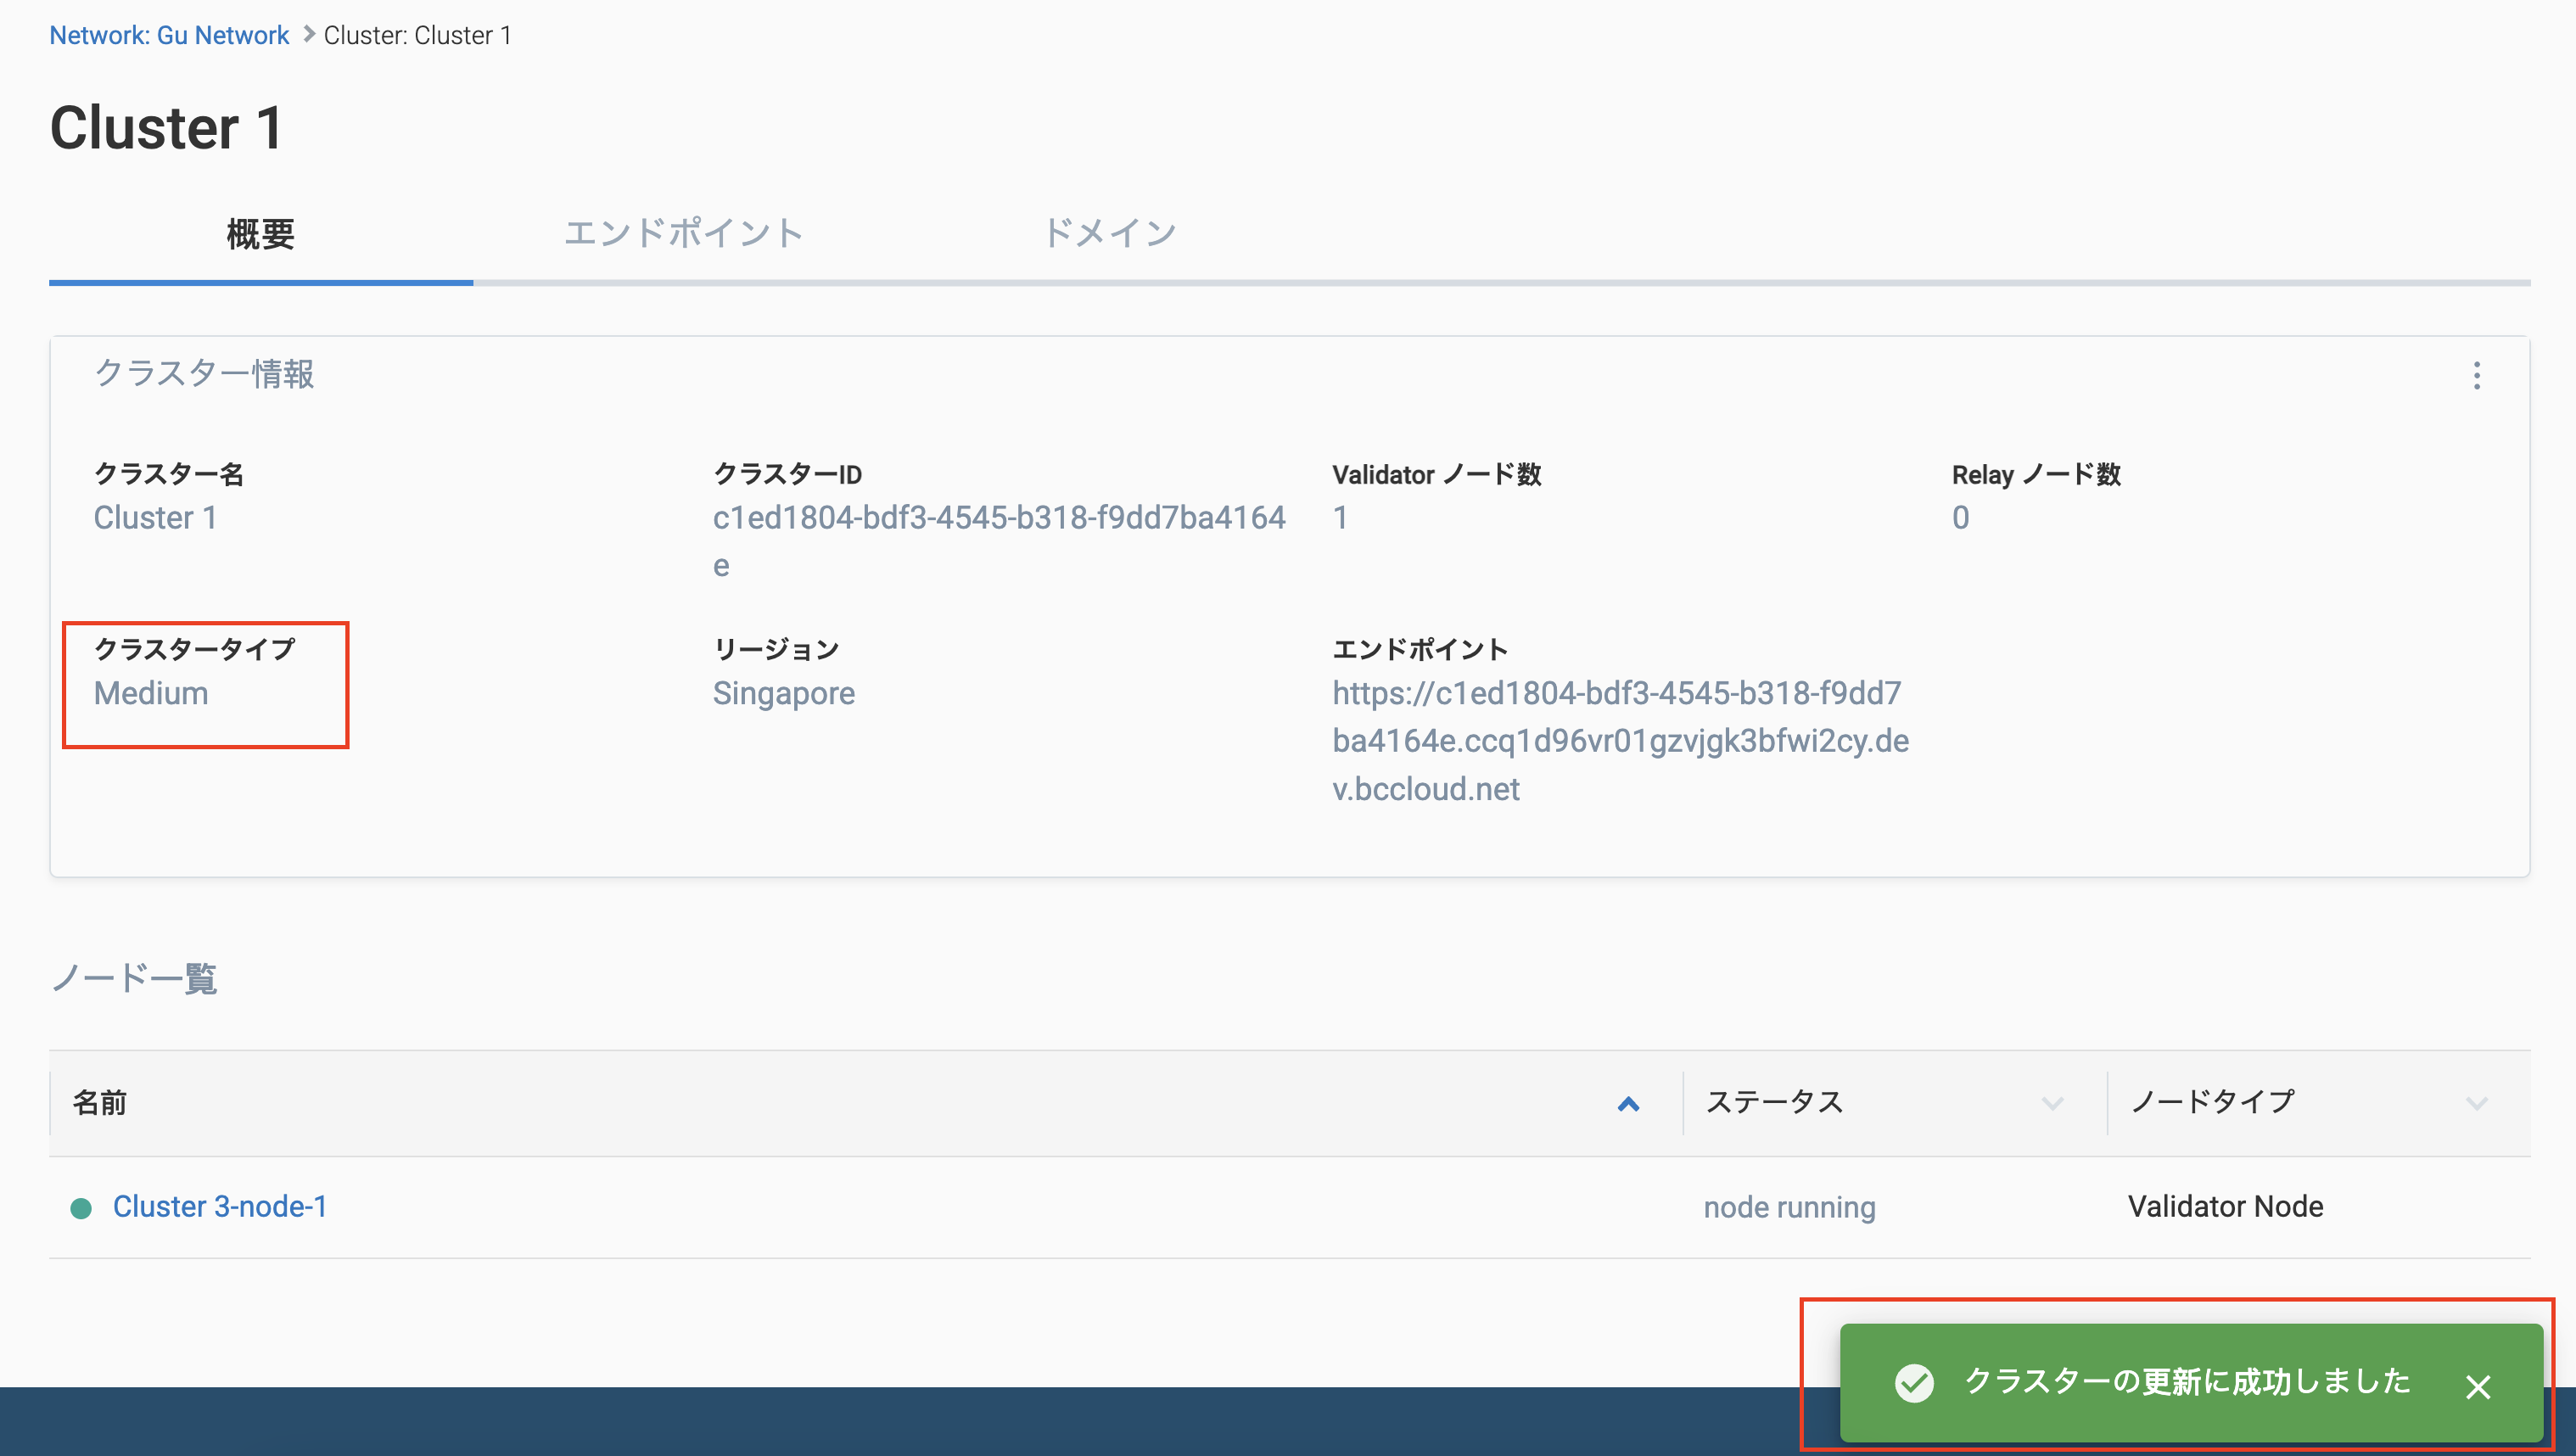Click the ノード一覧 section heading
Image resolution: width=2576 pixels, height=1456 pixels.
134,978
